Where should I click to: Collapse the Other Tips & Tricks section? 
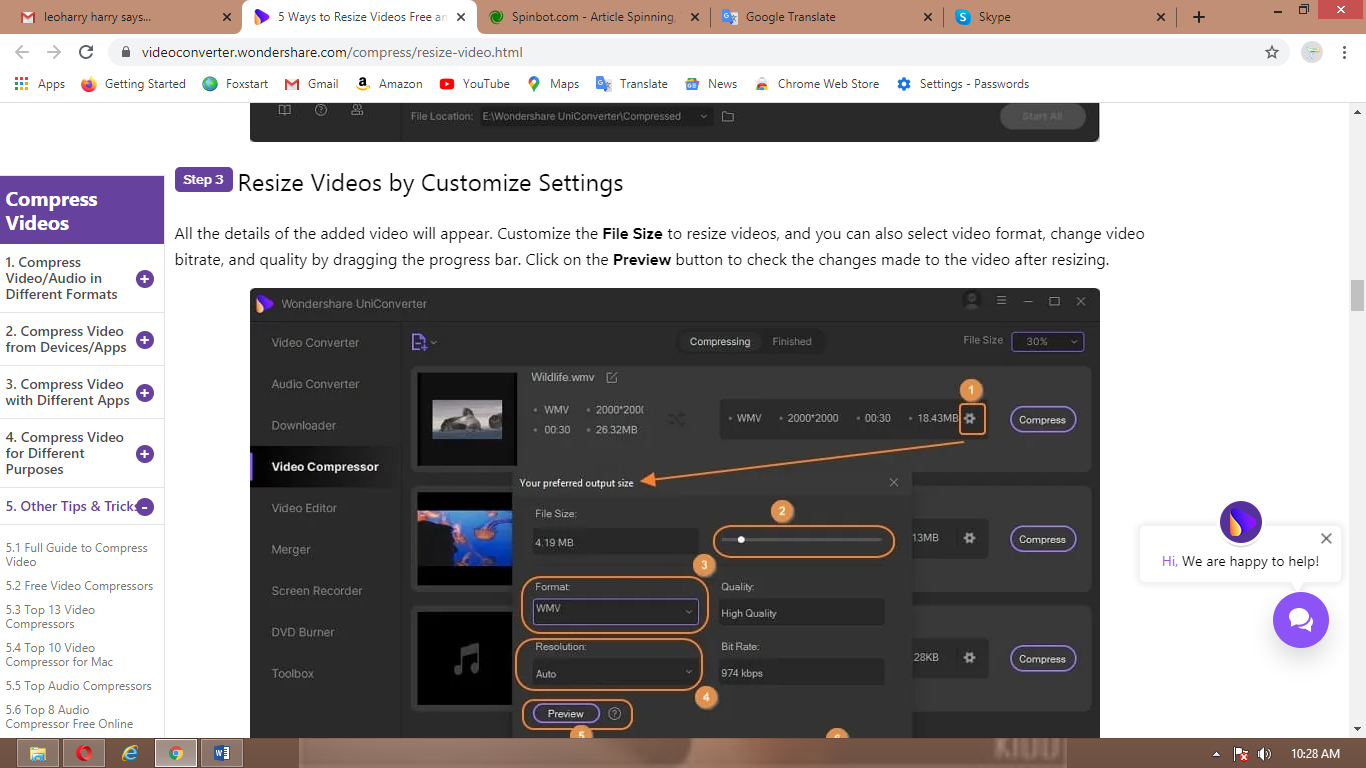pos(145,507)
